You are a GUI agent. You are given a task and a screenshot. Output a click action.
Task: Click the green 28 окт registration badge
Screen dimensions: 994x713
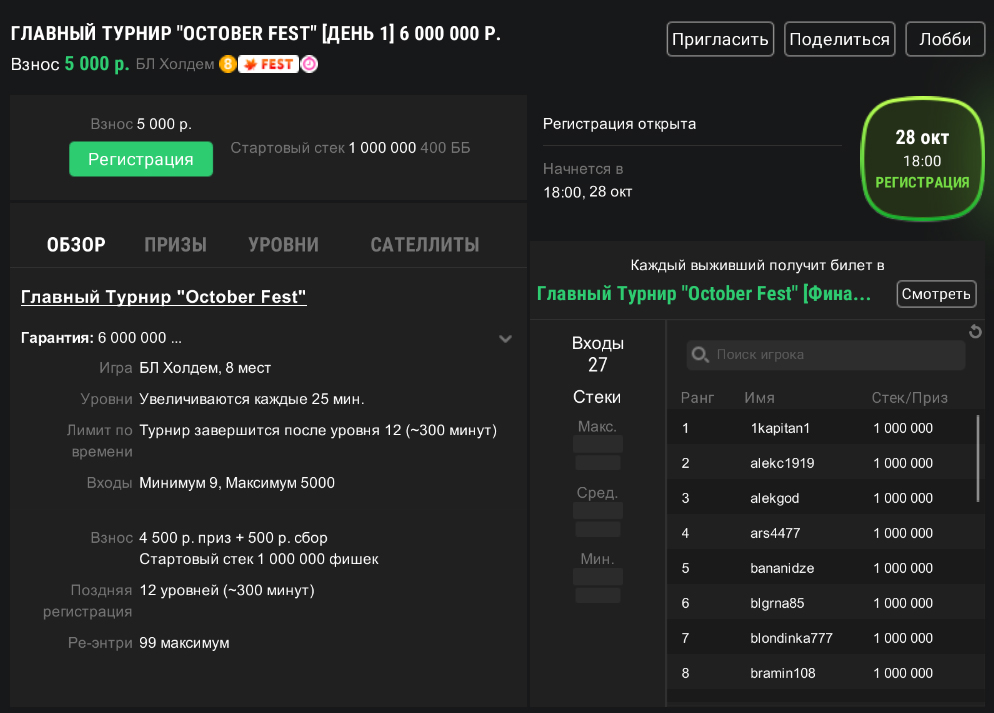[921, 159]
